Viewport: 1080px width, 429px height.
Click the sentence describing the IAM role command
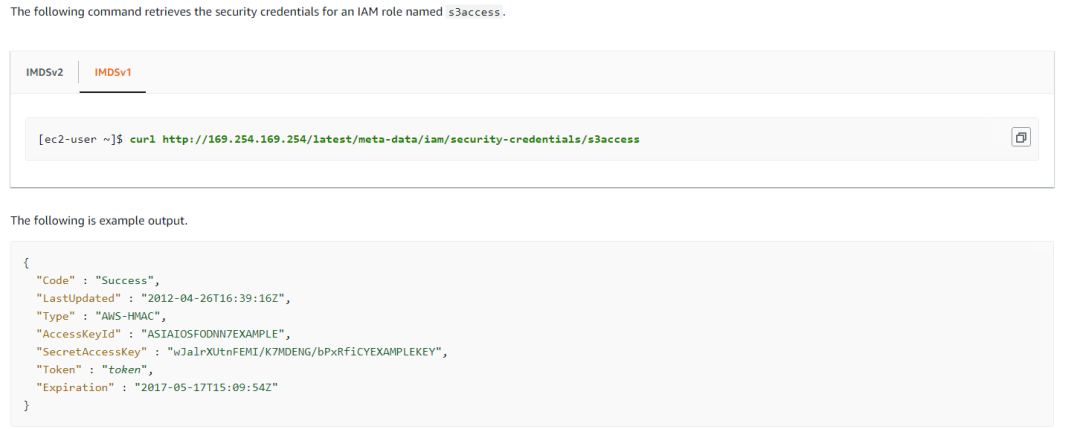pyautogui.click(x=230, y=11)
